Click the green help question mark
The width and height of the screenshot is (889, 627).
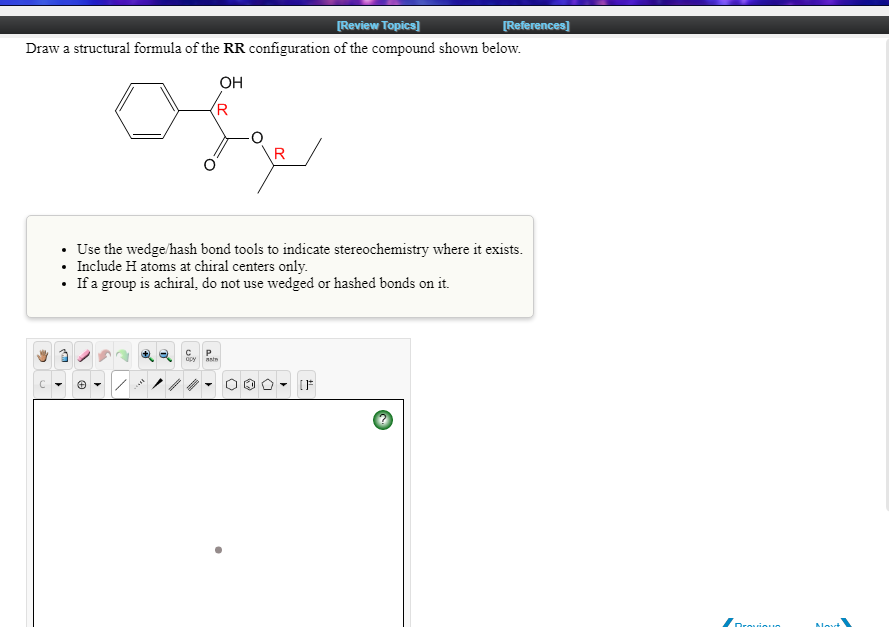coord(383,420)
